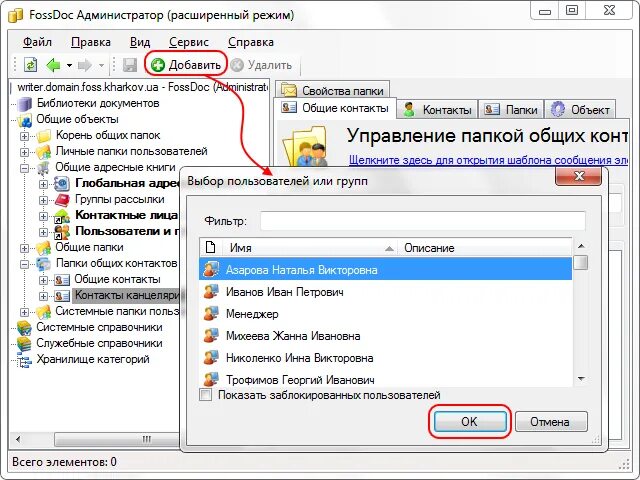Click the Хранилище категорий icon
Screen dimensions: 640x480
pos(24,360)
